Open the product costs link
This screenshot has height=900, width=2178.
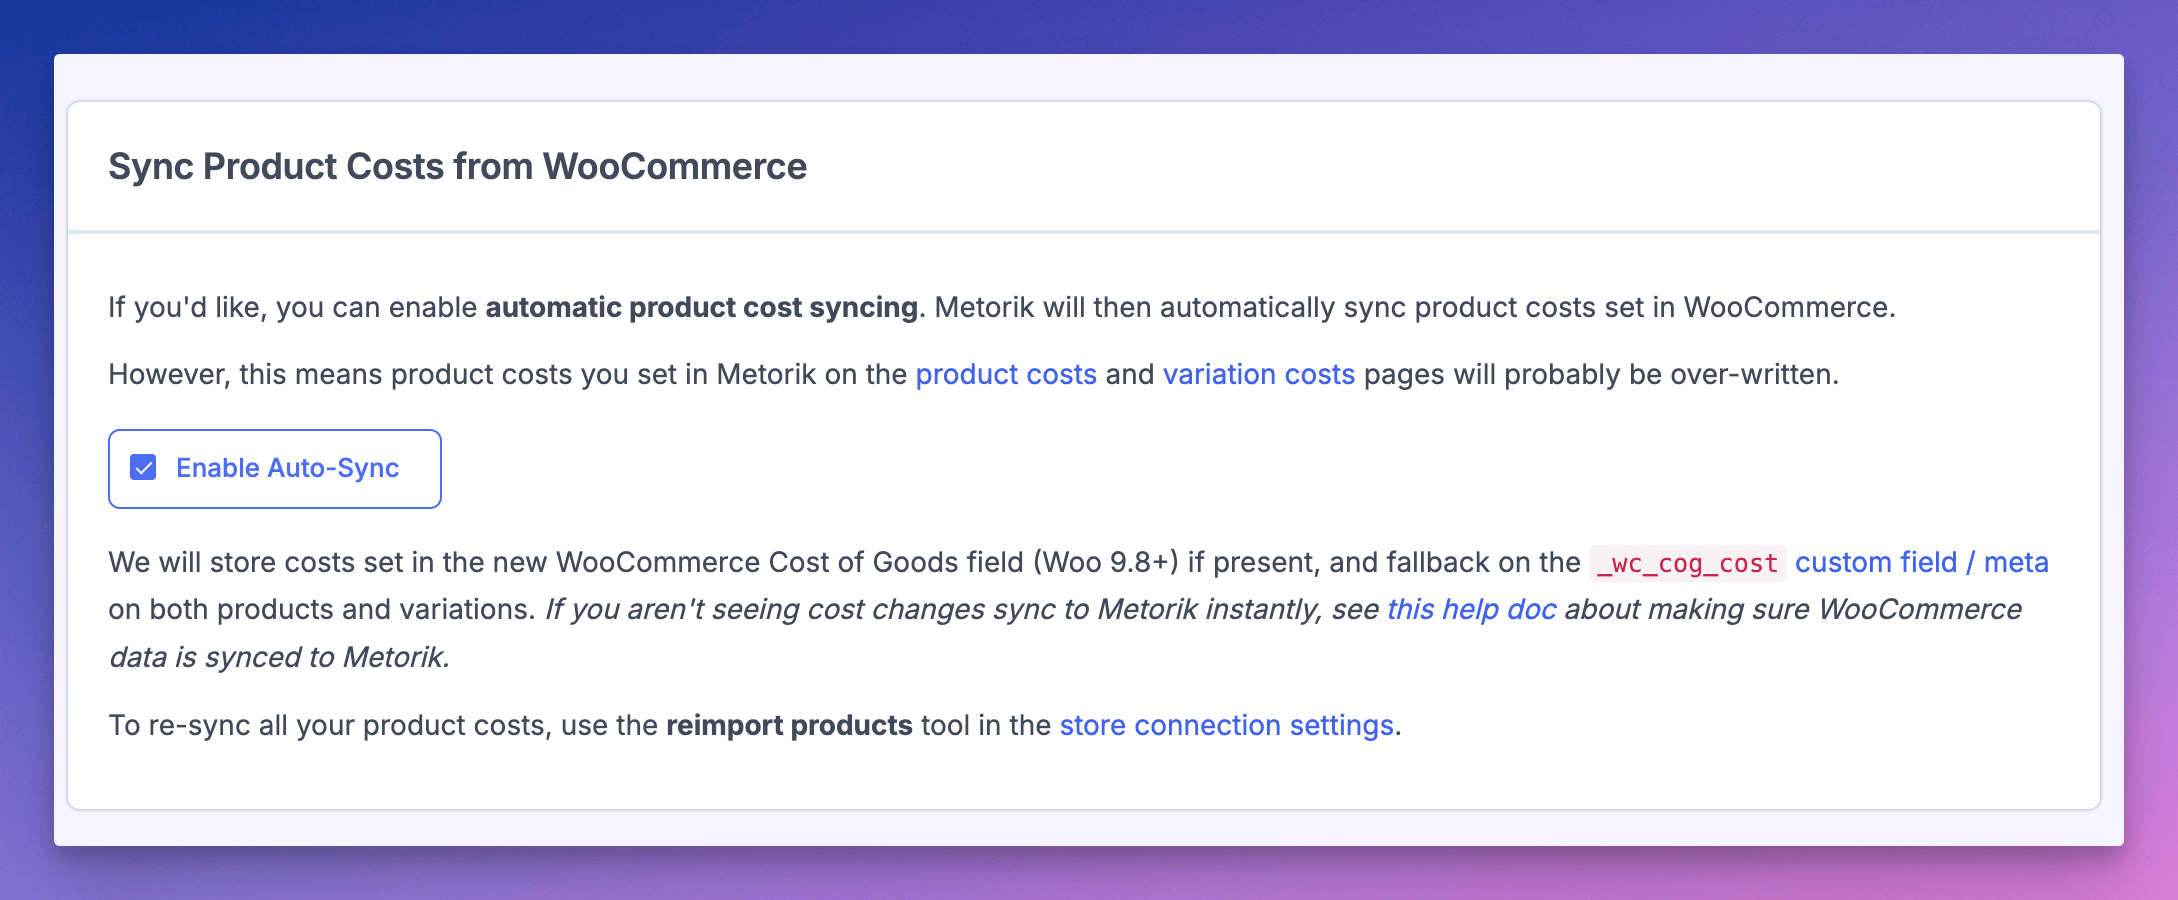[x=1006, y=374]
